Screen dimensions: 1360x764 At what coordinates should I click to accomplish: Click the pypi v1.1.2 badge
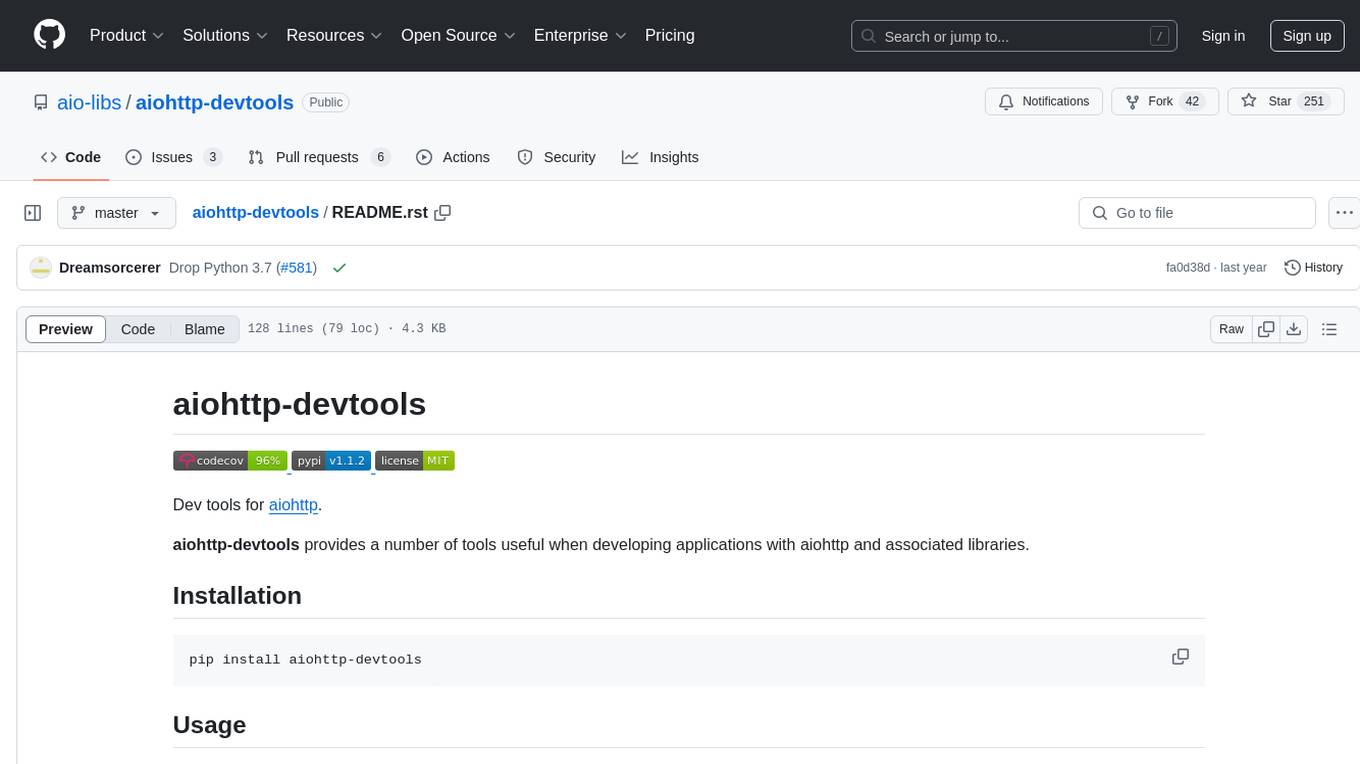pos(331,460)
